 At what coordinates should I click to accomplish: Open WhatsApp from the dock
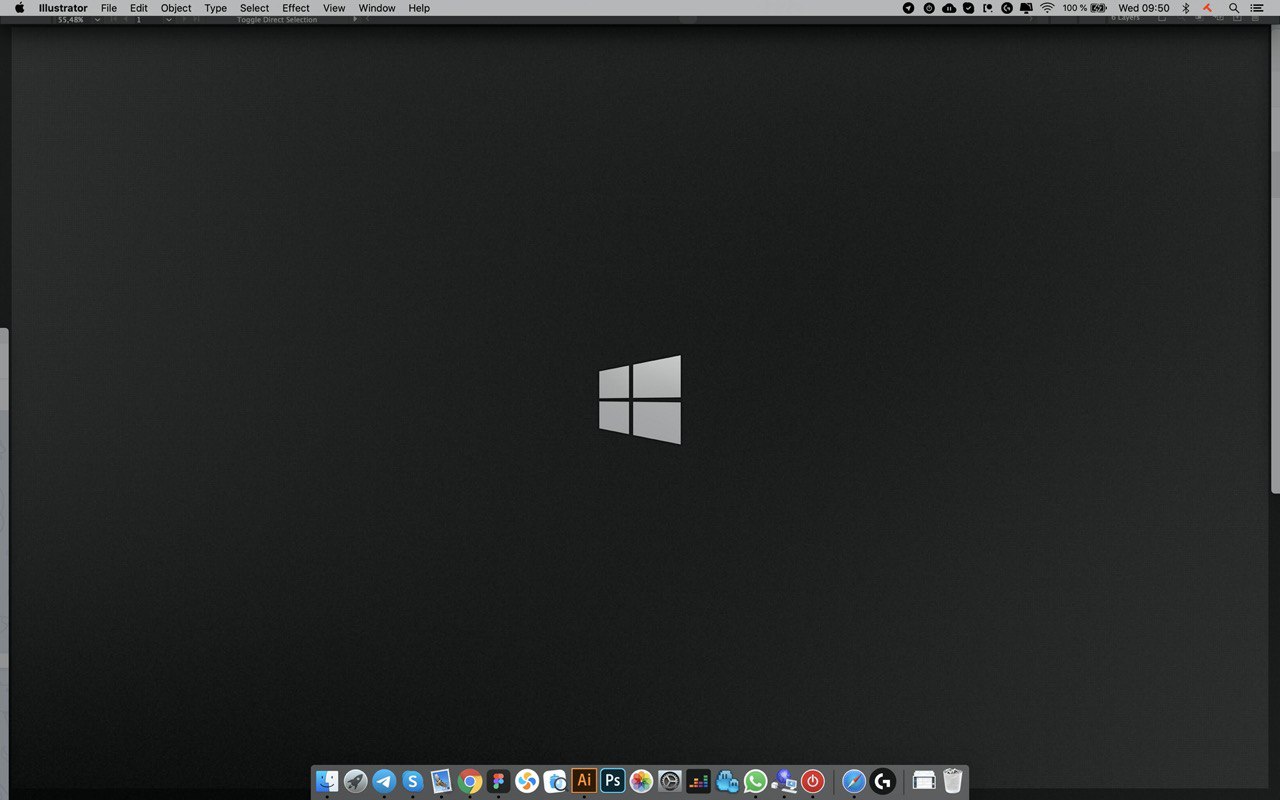pos(755,781)
